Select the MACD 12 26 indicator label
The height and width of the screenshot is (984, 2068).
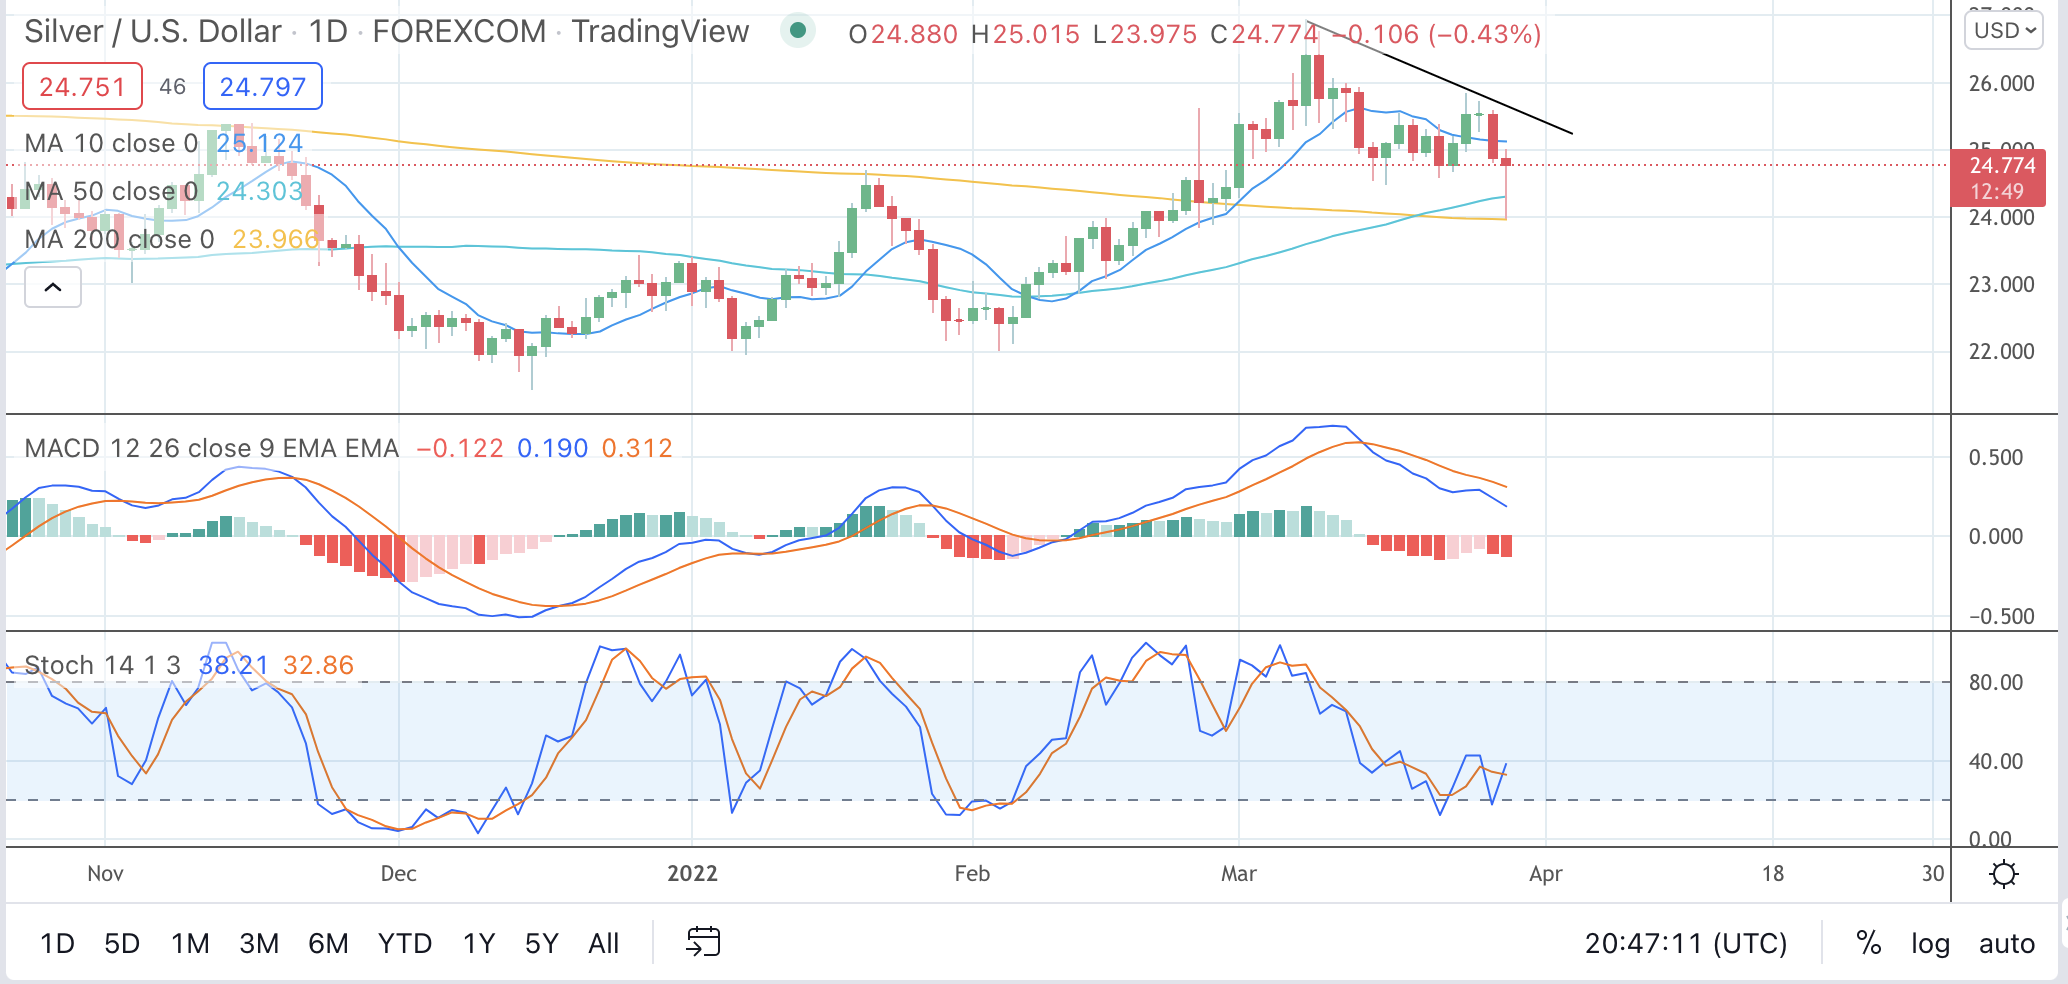(212, 448)
